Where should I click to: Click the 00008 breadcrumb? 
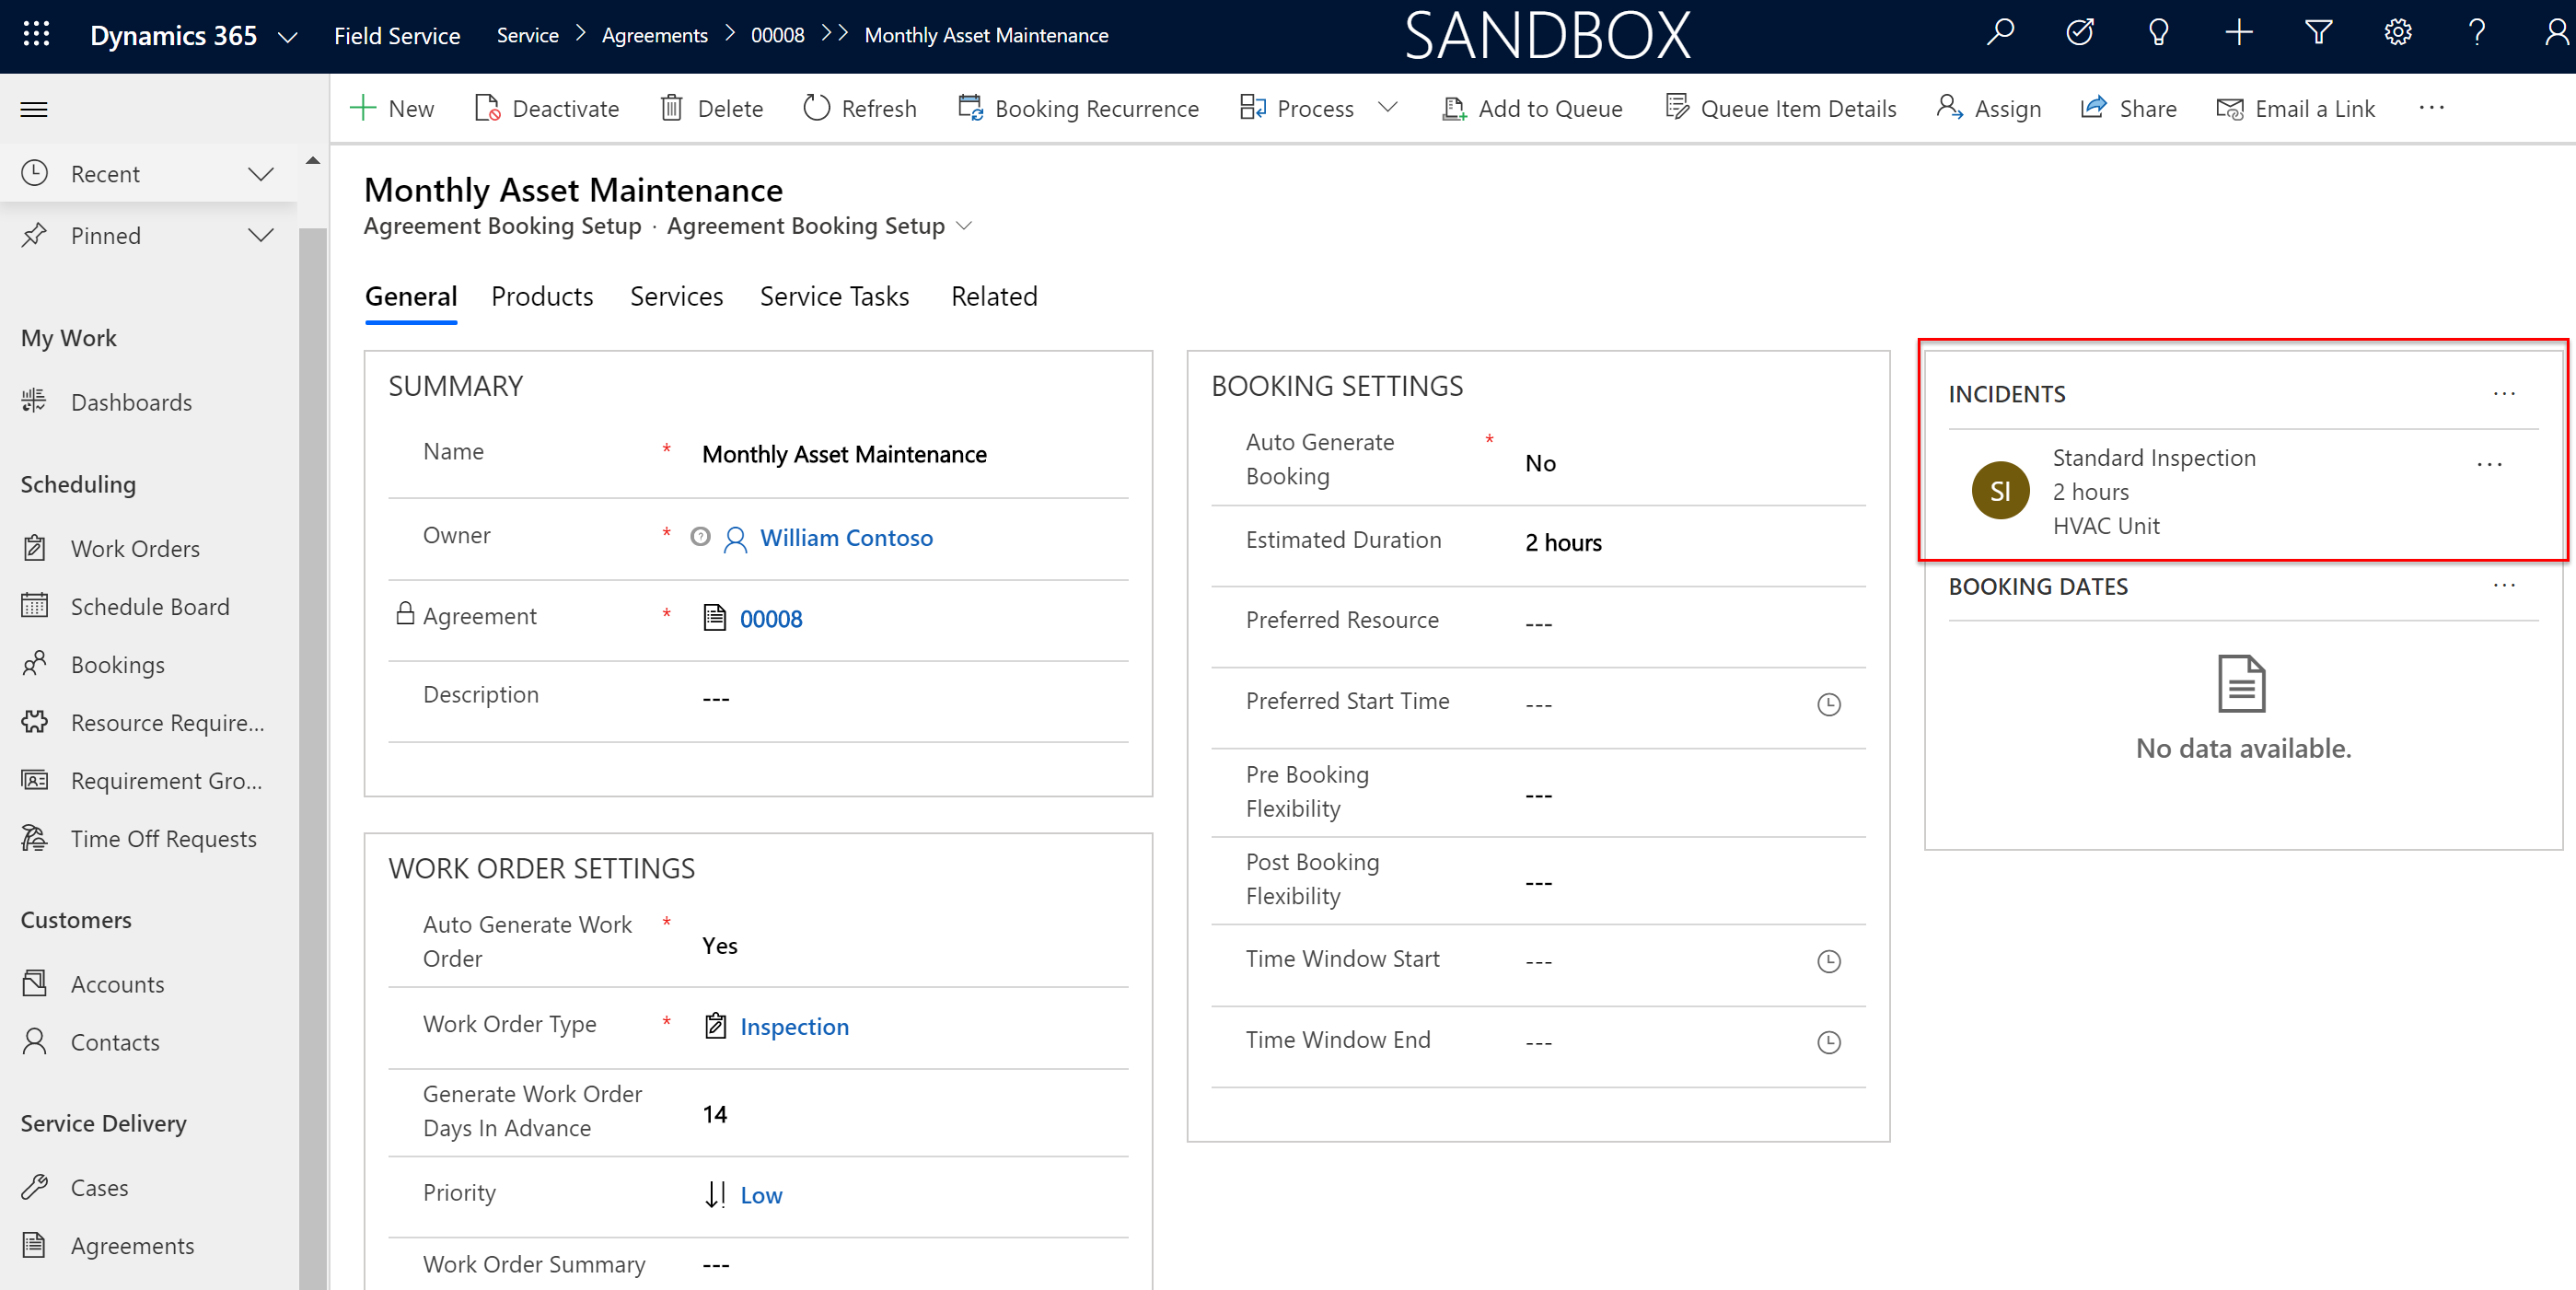pyautogui.click(x=777, y=35)
